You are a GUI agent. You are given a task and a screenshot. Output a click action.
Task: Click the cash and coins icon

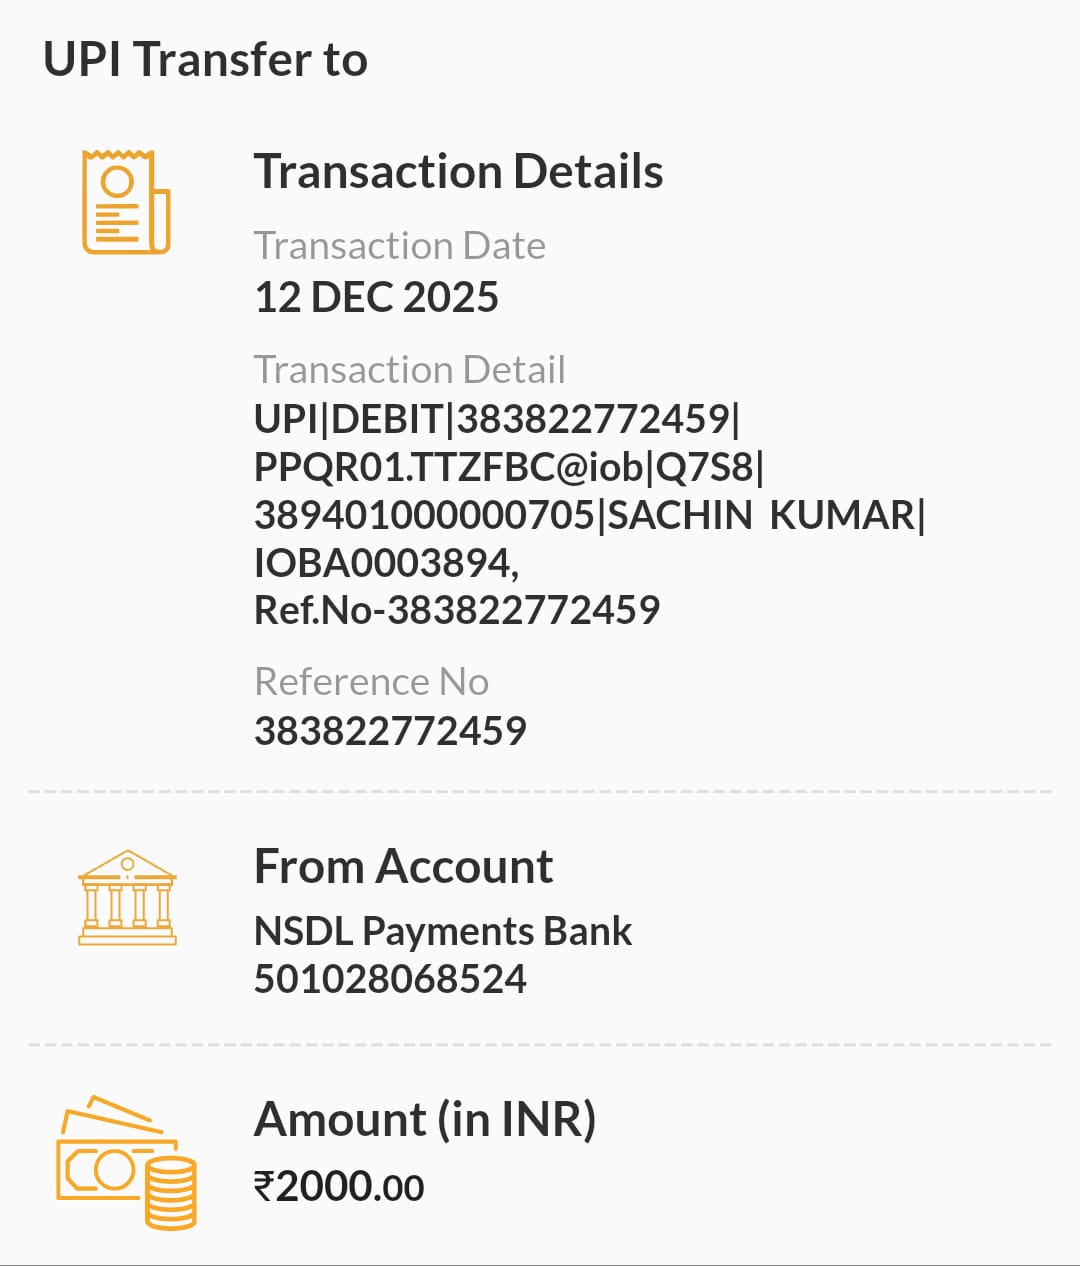pyautogui.click(x=127, y=1162)
